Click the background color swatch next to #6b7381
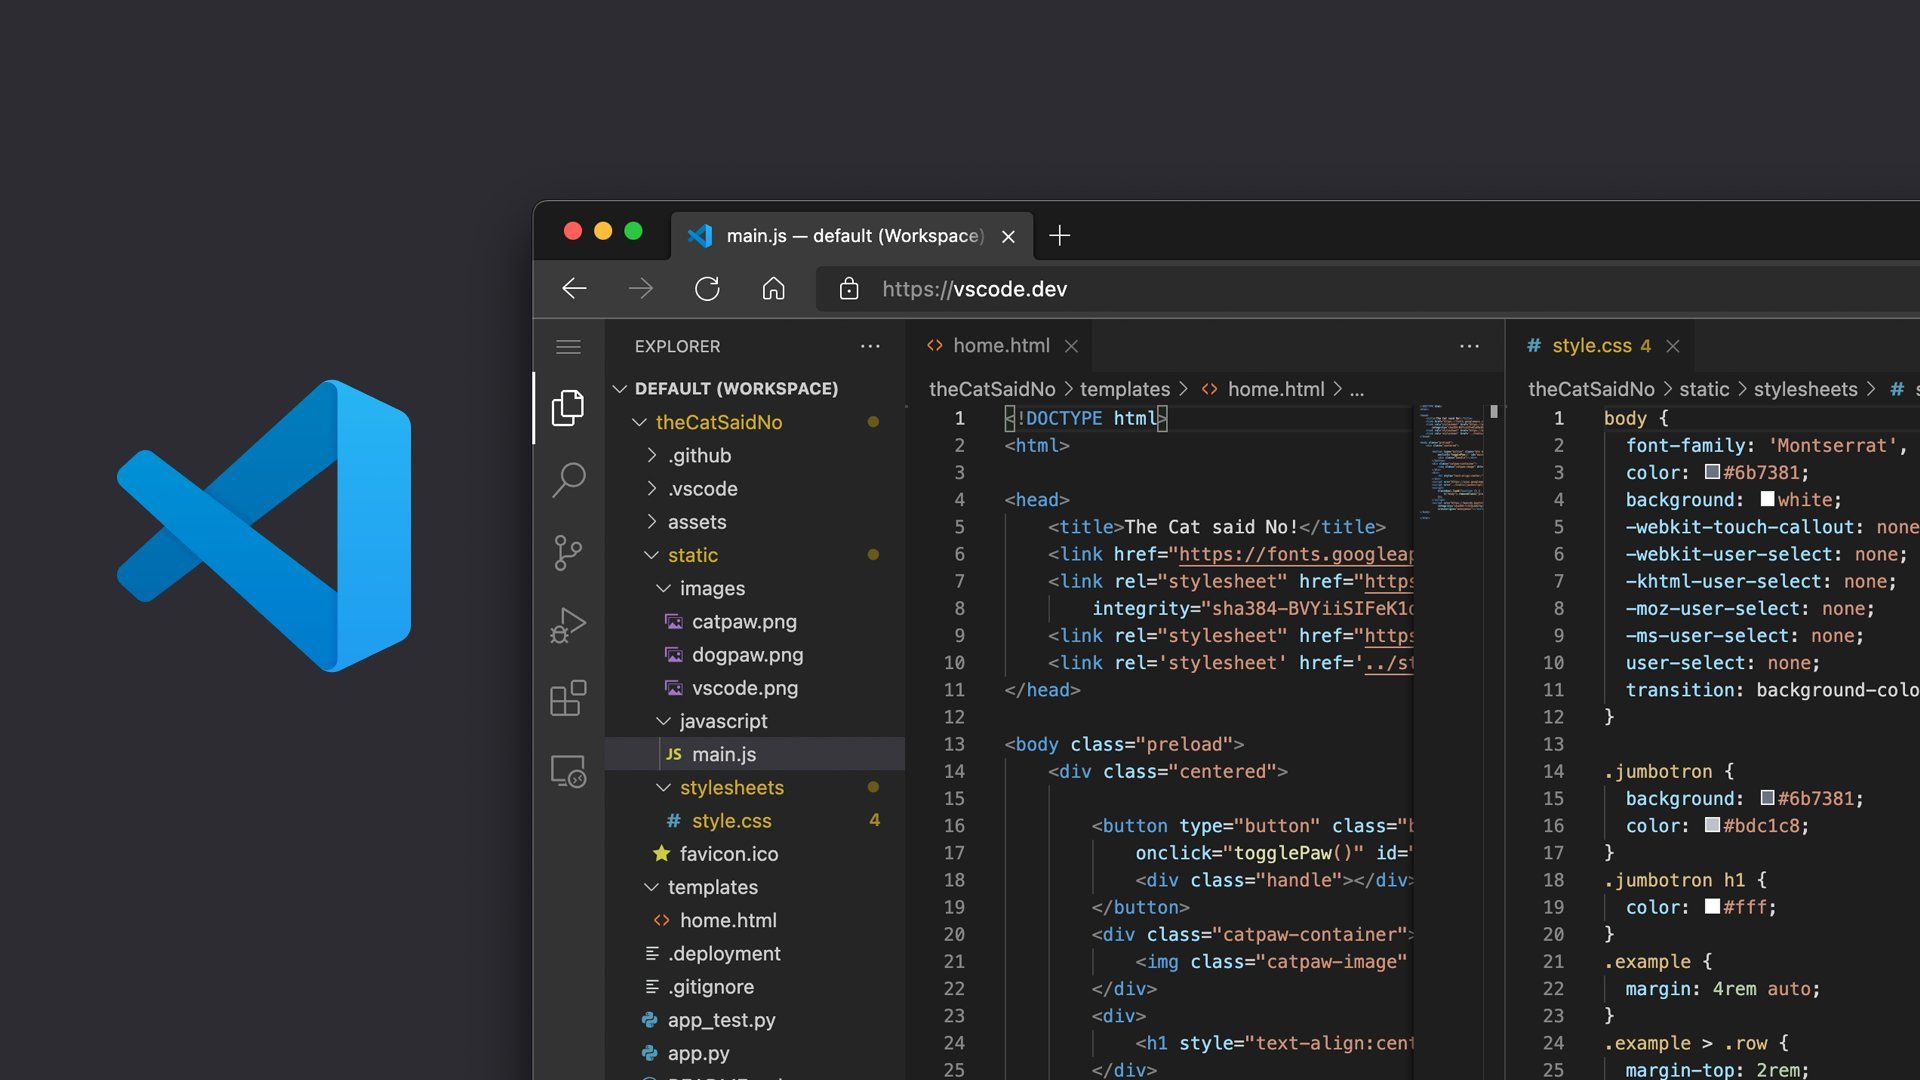Viewport: 1920px width, 1080px height. pos(1766,799)
